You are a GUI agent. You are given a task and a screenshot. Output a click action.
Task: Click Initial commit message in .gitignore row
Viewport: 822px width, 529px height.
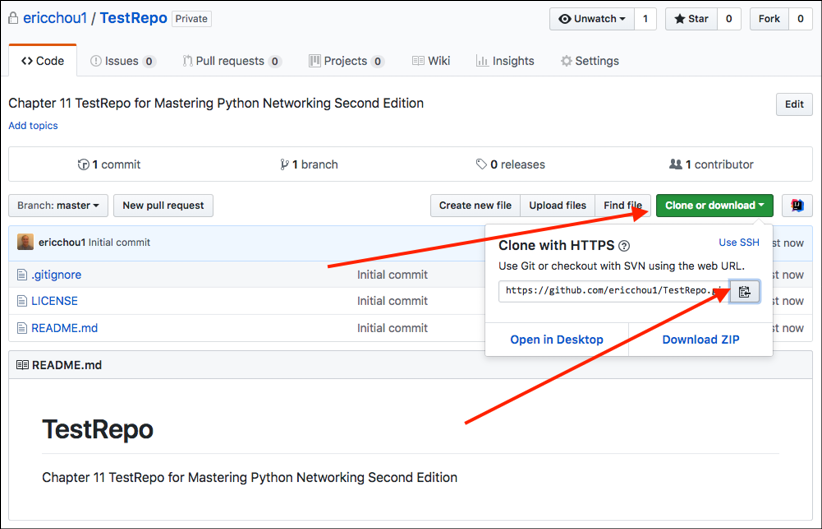[392, 275]
